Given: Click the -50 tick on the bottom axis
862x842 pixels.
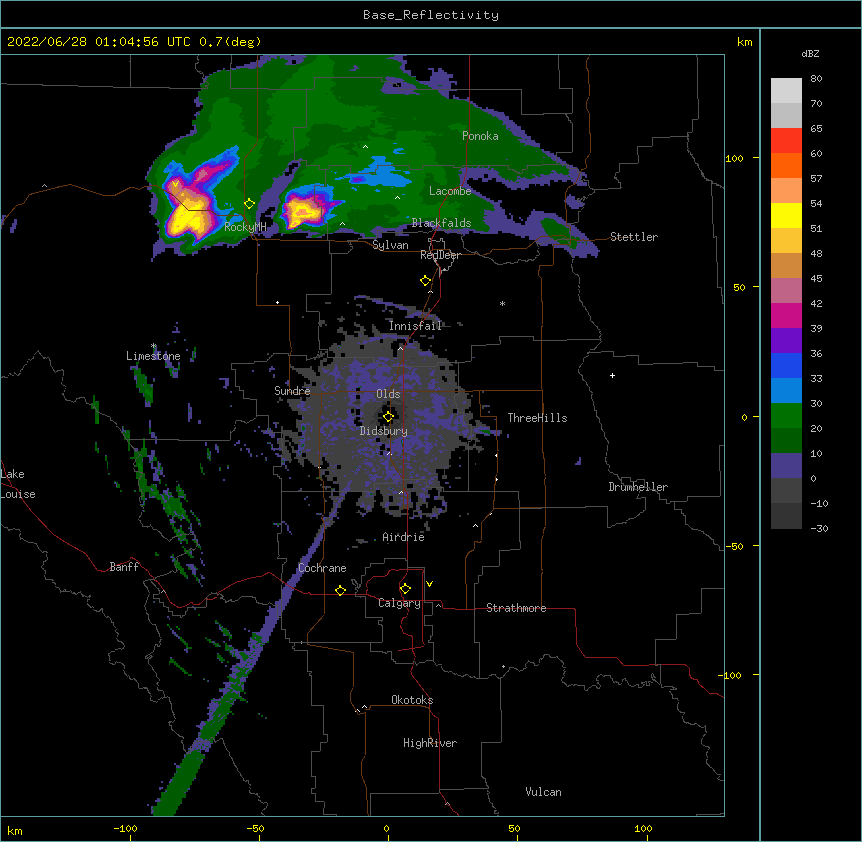Looking at the screenshot, I should coord(255,829).
